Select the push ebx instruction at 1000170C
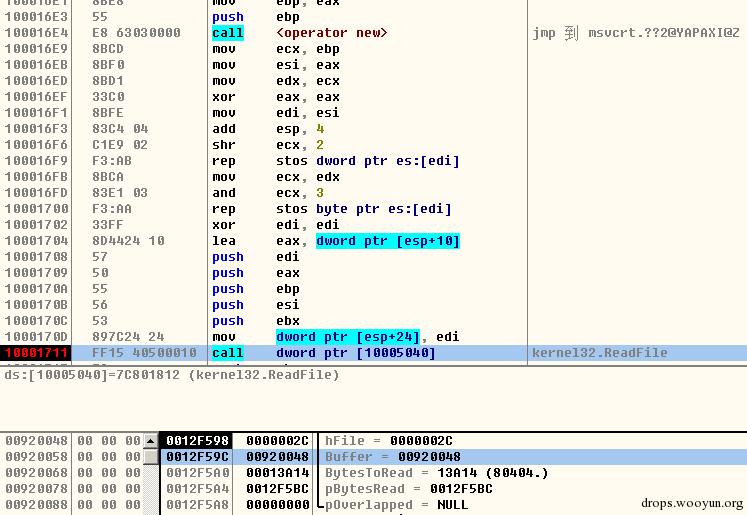Viewport: 747px width, 515px height. click(x=227, y=321)
